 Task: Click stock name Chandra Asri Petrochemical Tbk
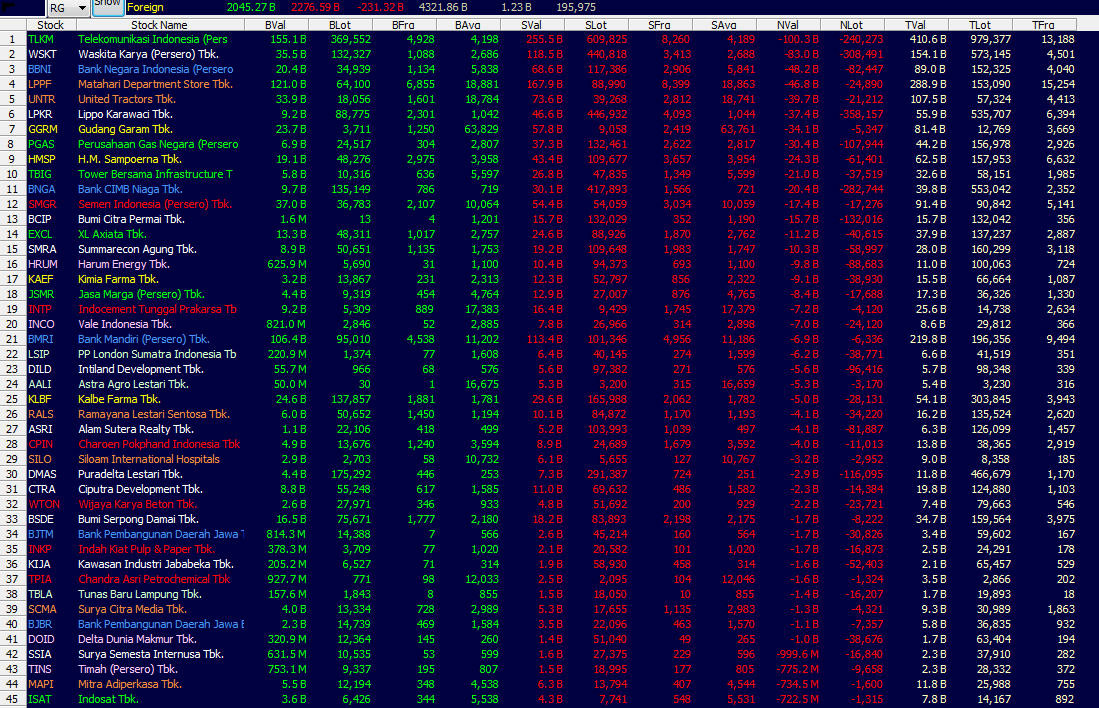pyautogui.click(x=154, y=579)
